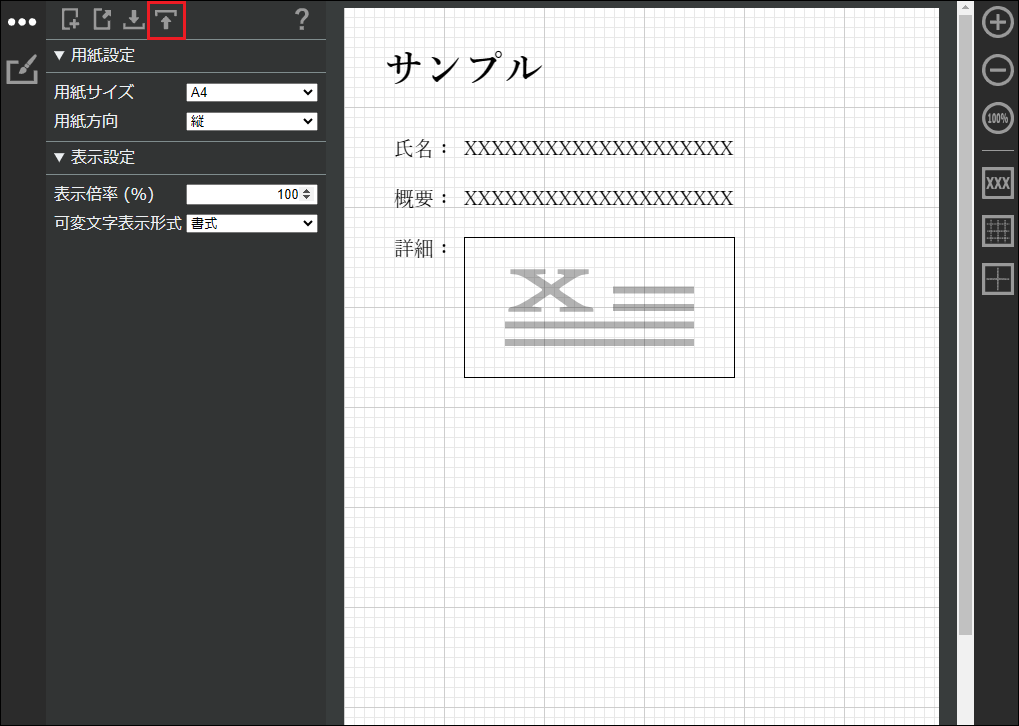Toggle the crosshair guide lines icon

(x=997, y=279)
